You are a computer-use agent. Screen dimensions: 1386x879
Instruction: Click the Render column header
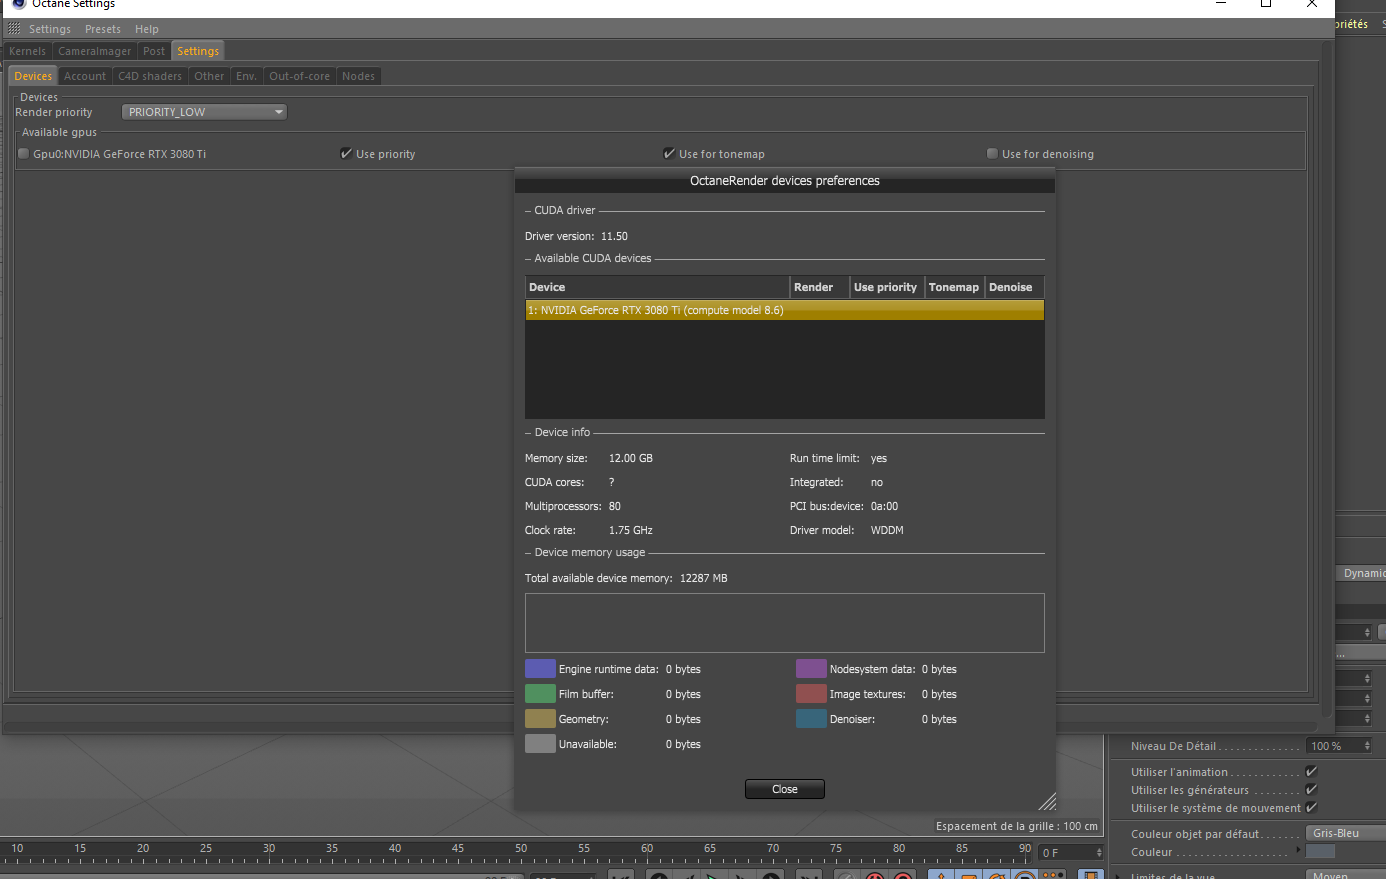coord(820,287)
